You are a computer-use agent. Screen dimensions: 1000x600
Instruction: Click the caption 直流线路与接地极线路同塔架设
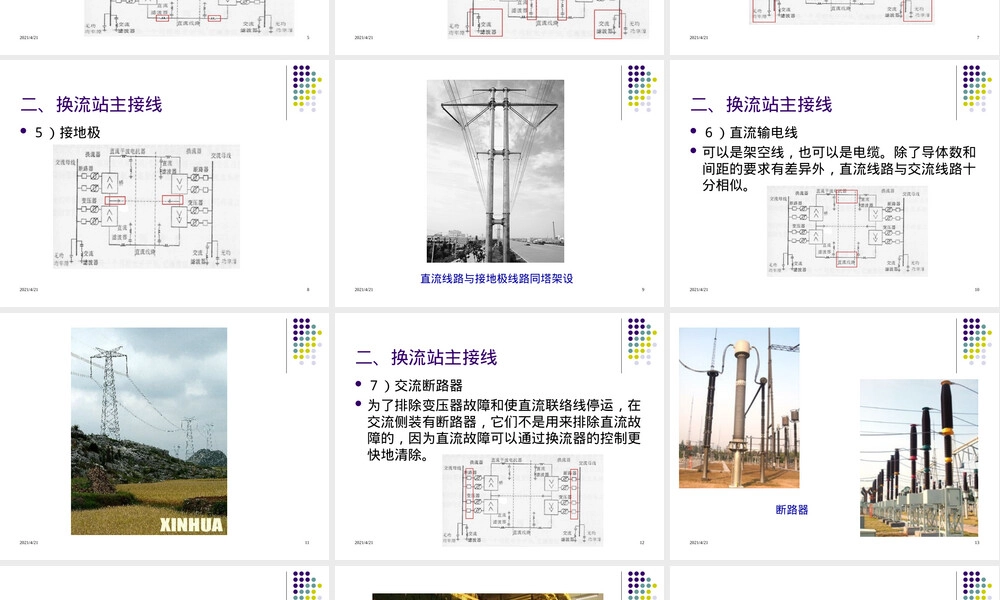coord(496,279)
